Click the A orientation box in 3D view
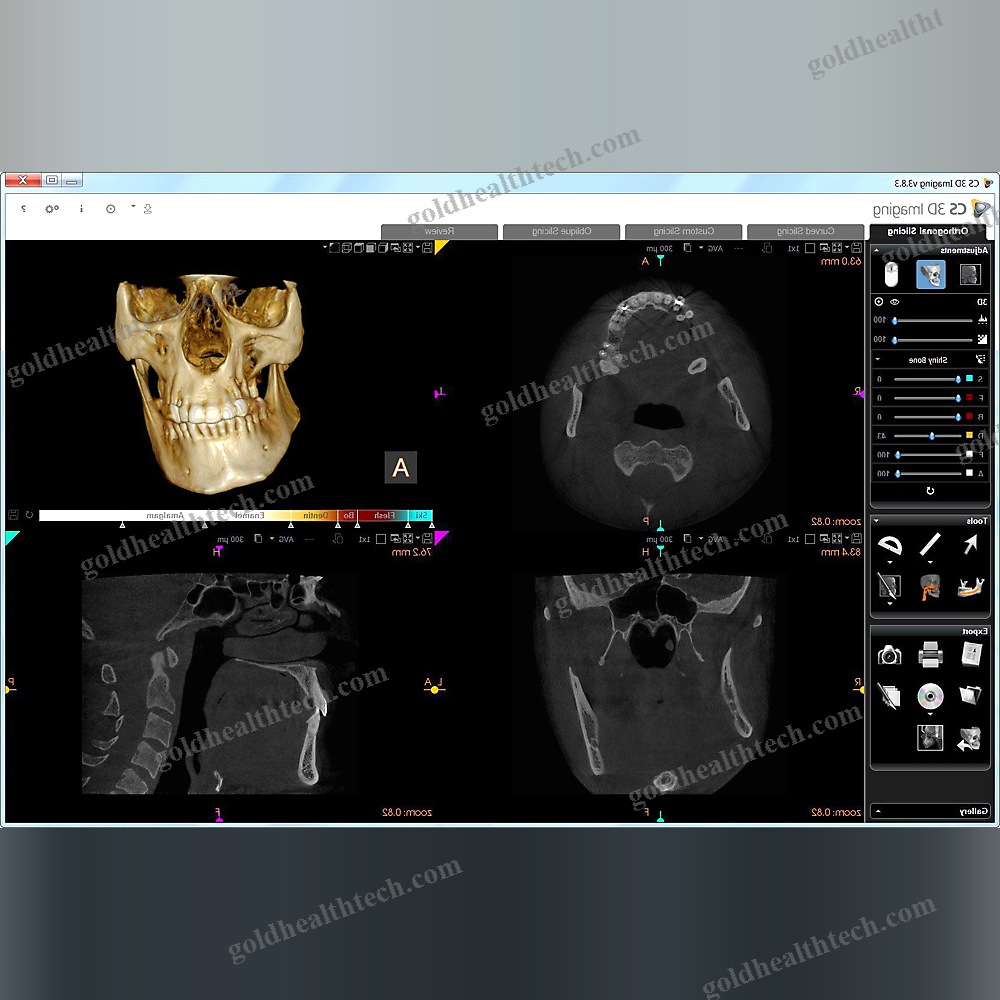1000x1000 pixels. [x=401, y=467]
